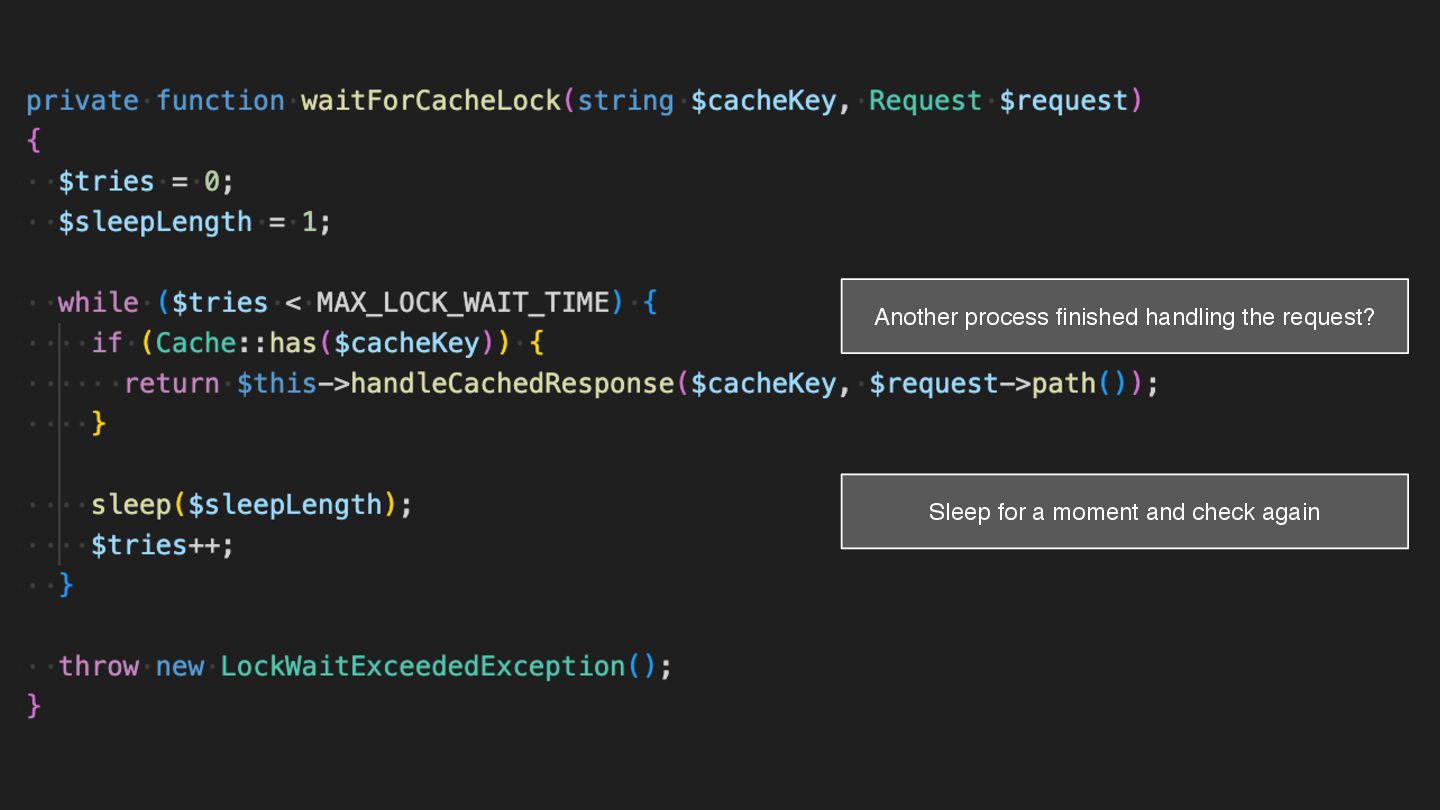Click the sleep function call
1440x810 pixels.
(131, 505)
